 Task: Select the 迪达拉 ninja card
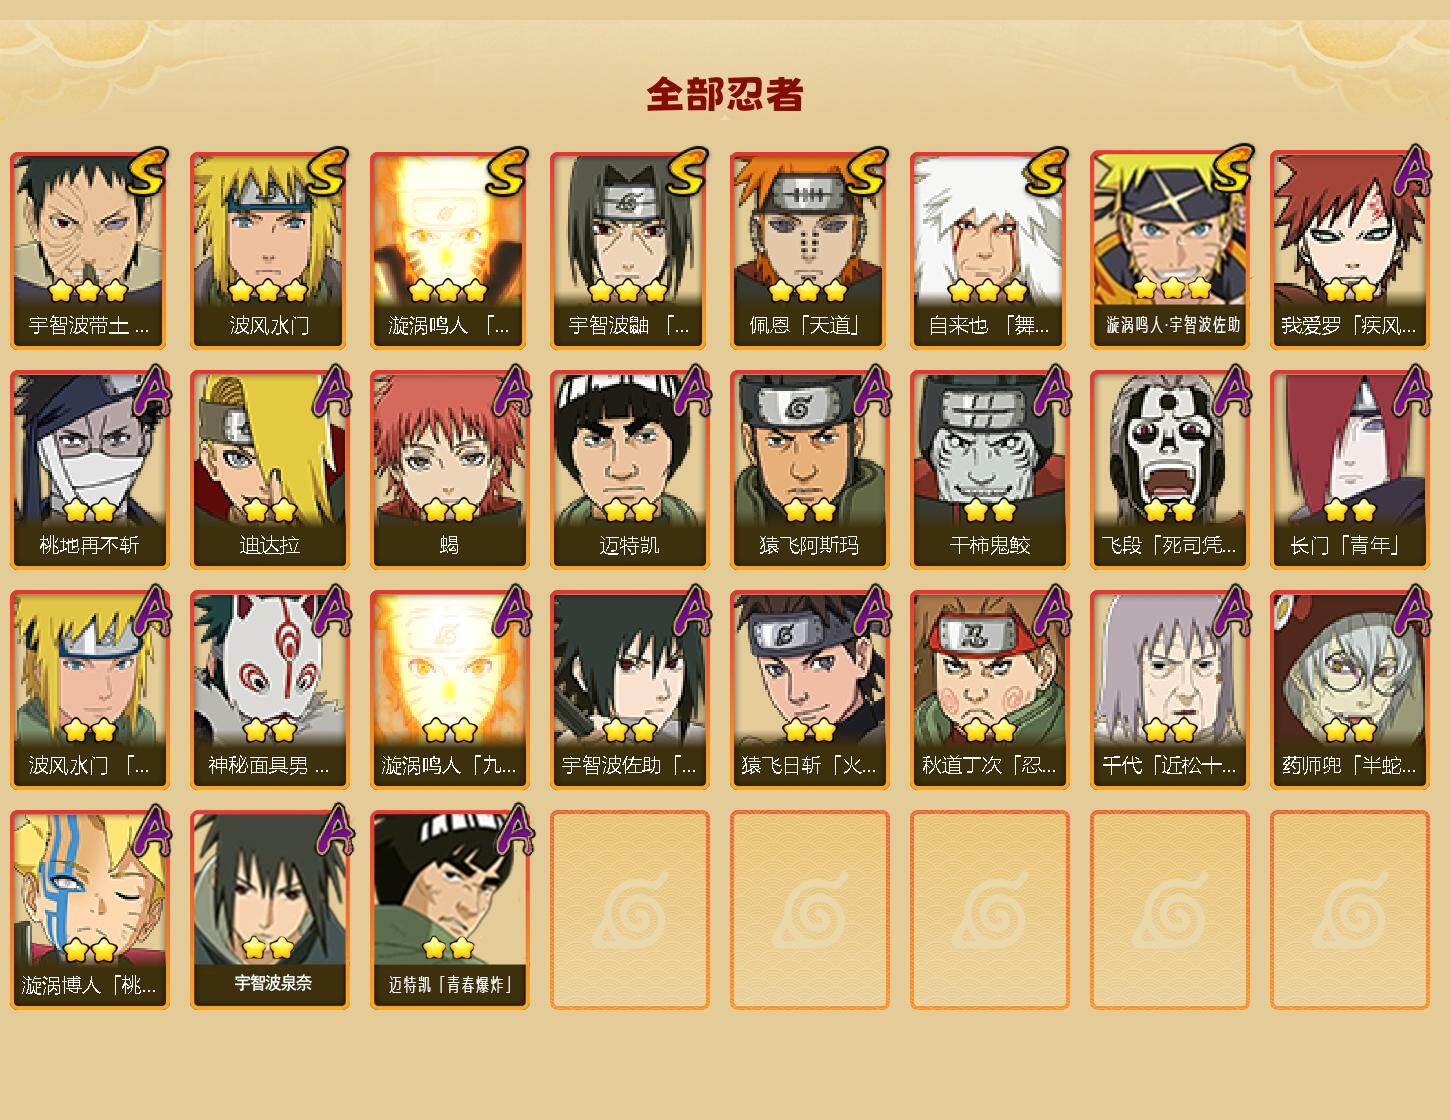[x=269, y=470]
